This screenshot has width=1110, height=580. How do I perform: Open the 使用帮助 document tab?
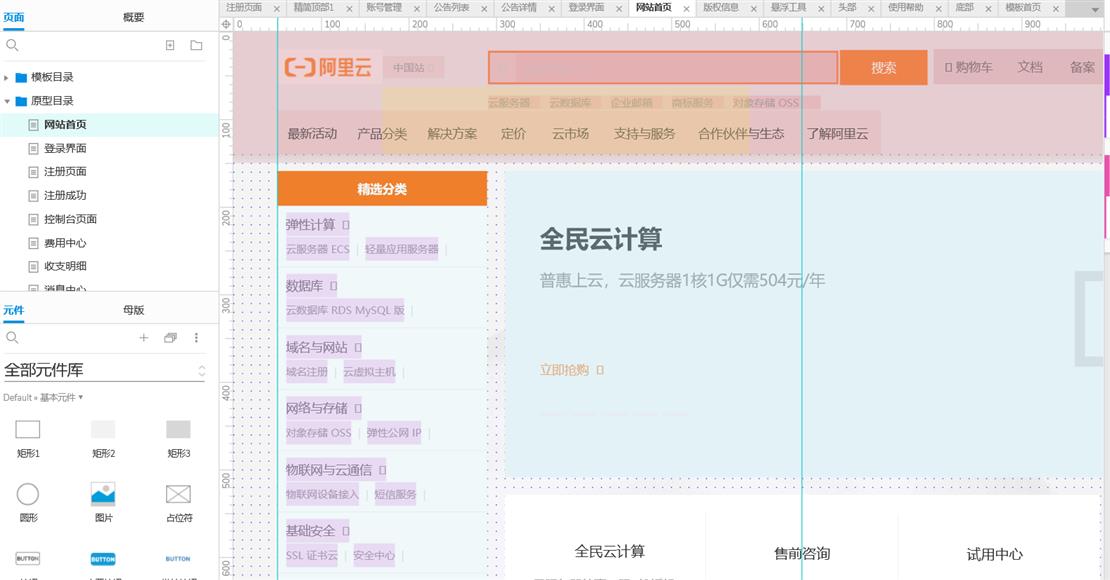(x=905, y=8)
